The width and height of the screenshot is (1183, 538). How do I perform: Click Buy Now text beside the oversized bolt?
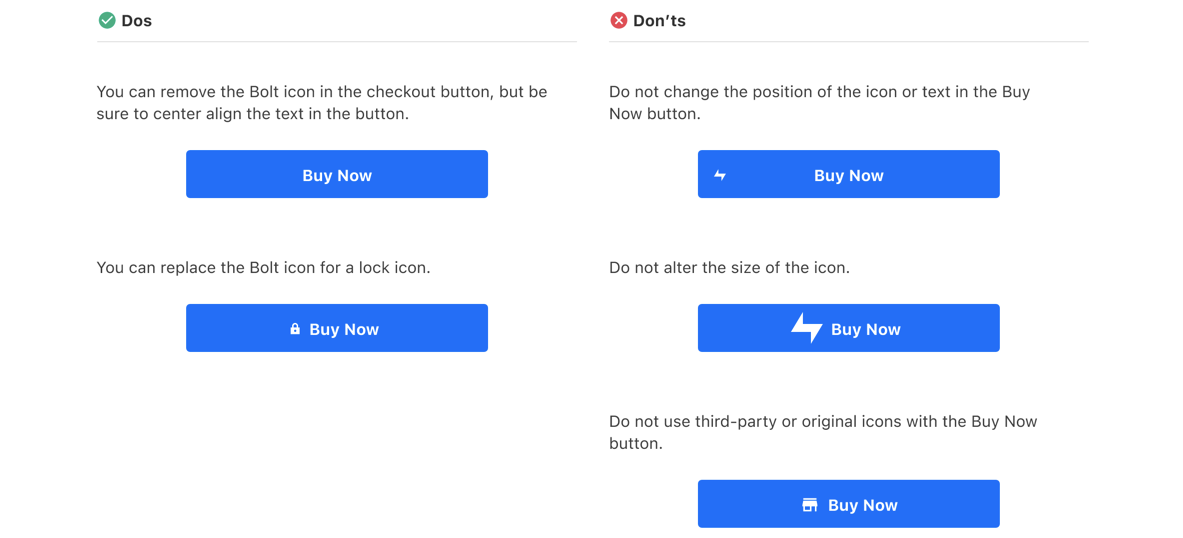tap(865, 330)
